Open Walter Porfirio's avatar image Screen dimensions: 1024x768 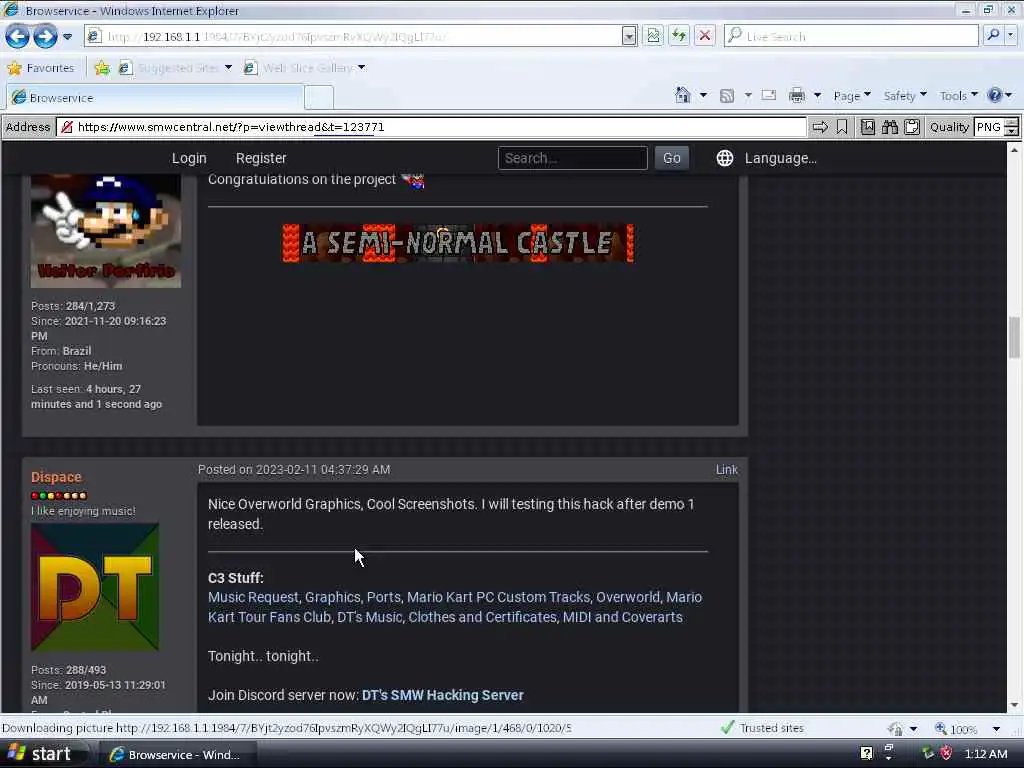click(x=106, y=231)
